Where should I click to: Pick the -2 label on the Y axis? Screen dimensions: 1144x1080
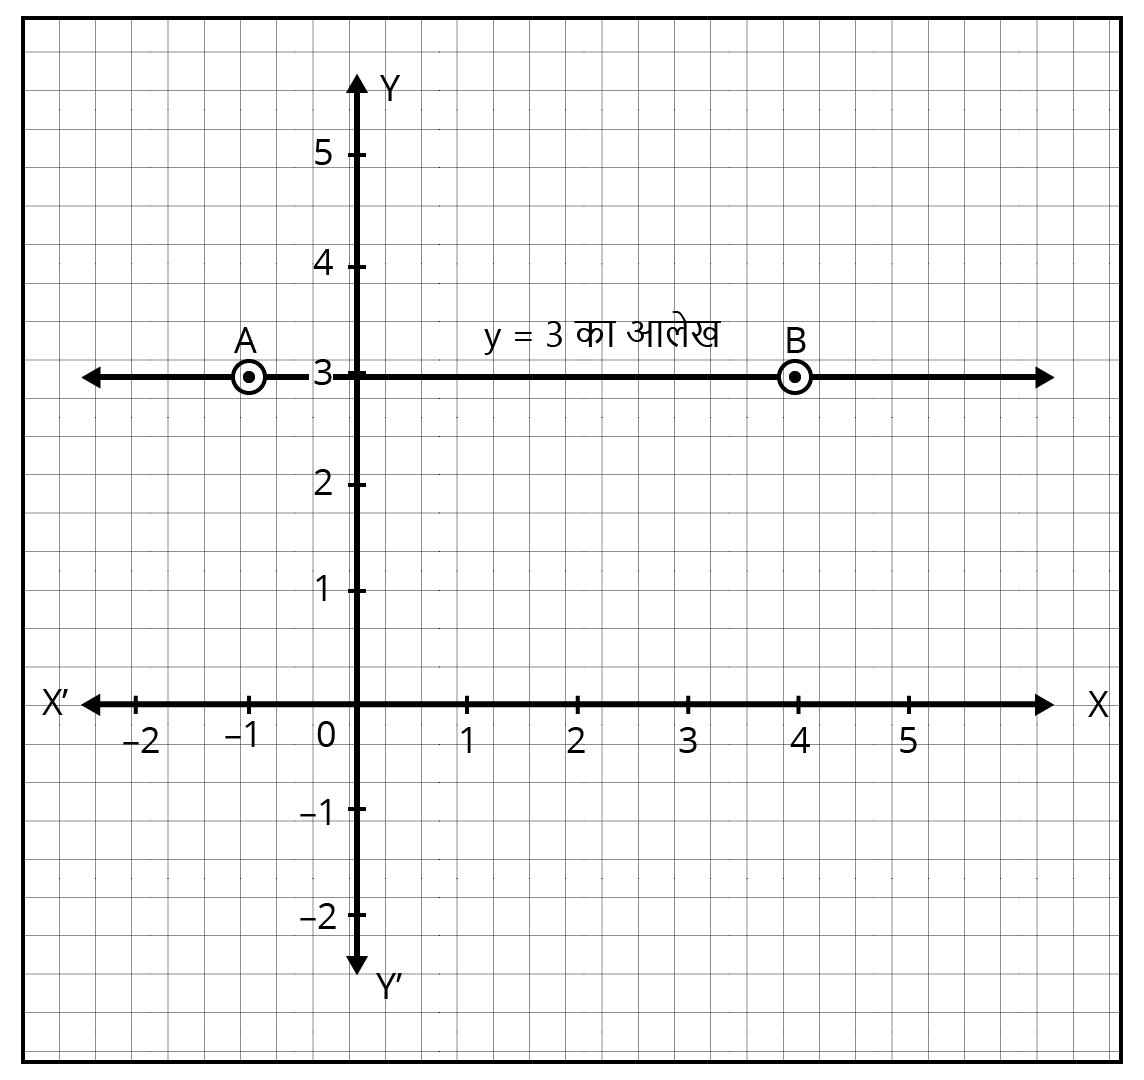coord(319,916)
